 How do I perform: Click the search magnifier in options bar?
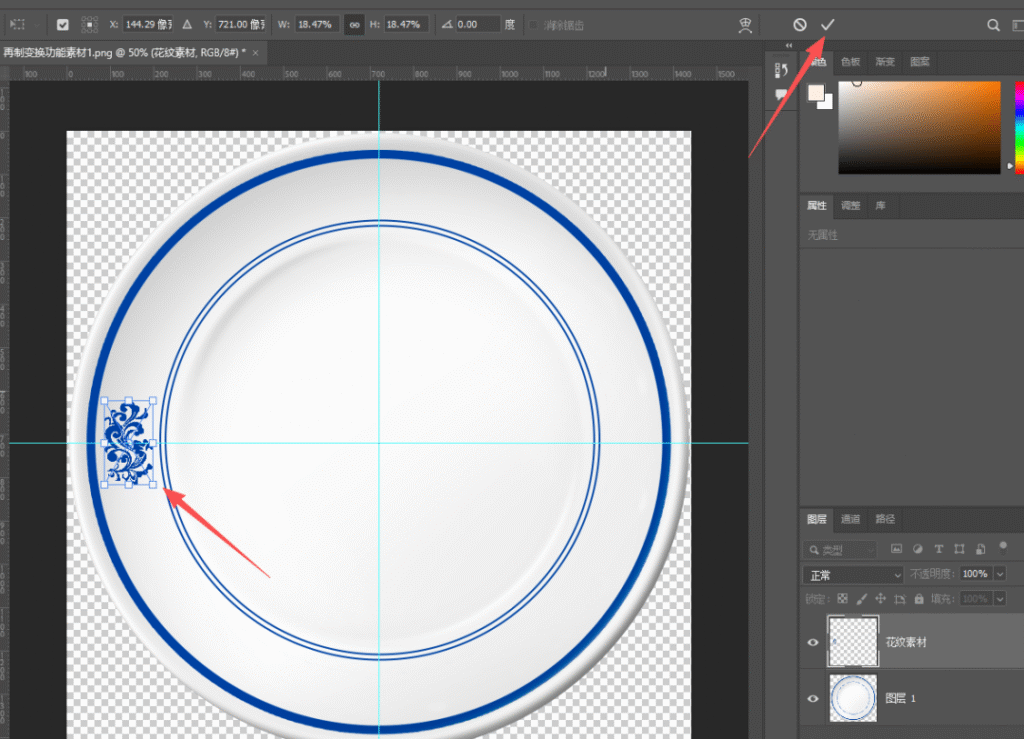[x=993, y=25]
